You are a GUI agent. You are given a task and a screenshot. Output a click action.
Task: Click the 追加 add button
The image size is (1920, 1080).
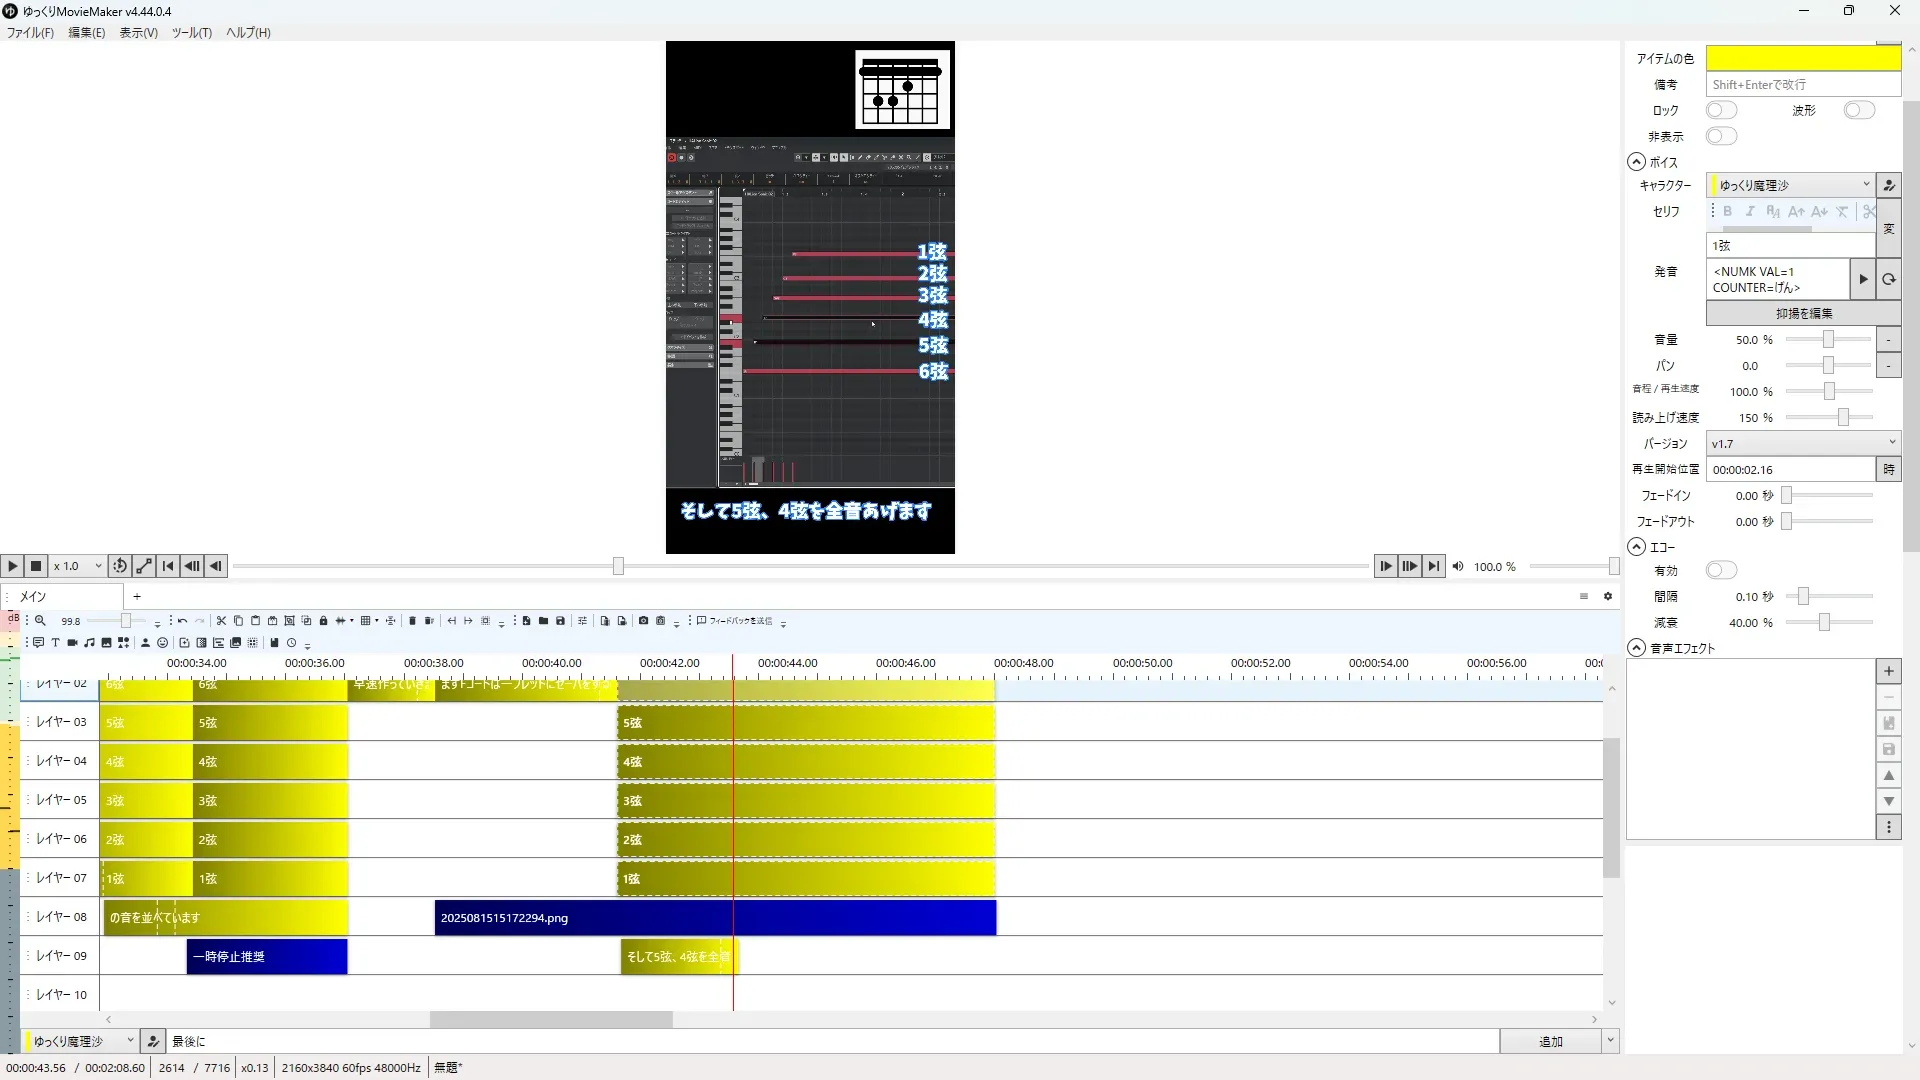point(1549,1041)
